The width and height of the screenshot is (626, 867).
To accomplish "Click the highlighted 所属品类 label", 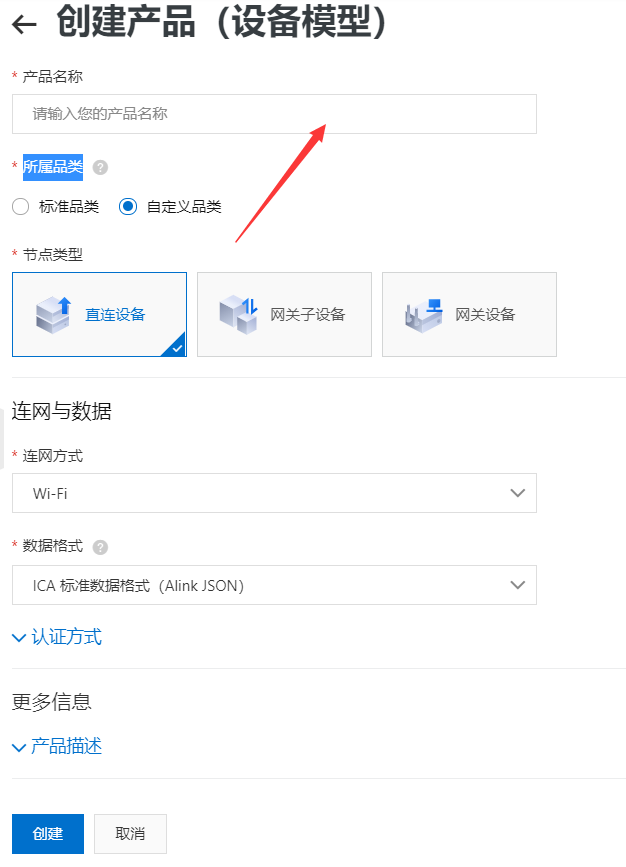I will point(53,167).
